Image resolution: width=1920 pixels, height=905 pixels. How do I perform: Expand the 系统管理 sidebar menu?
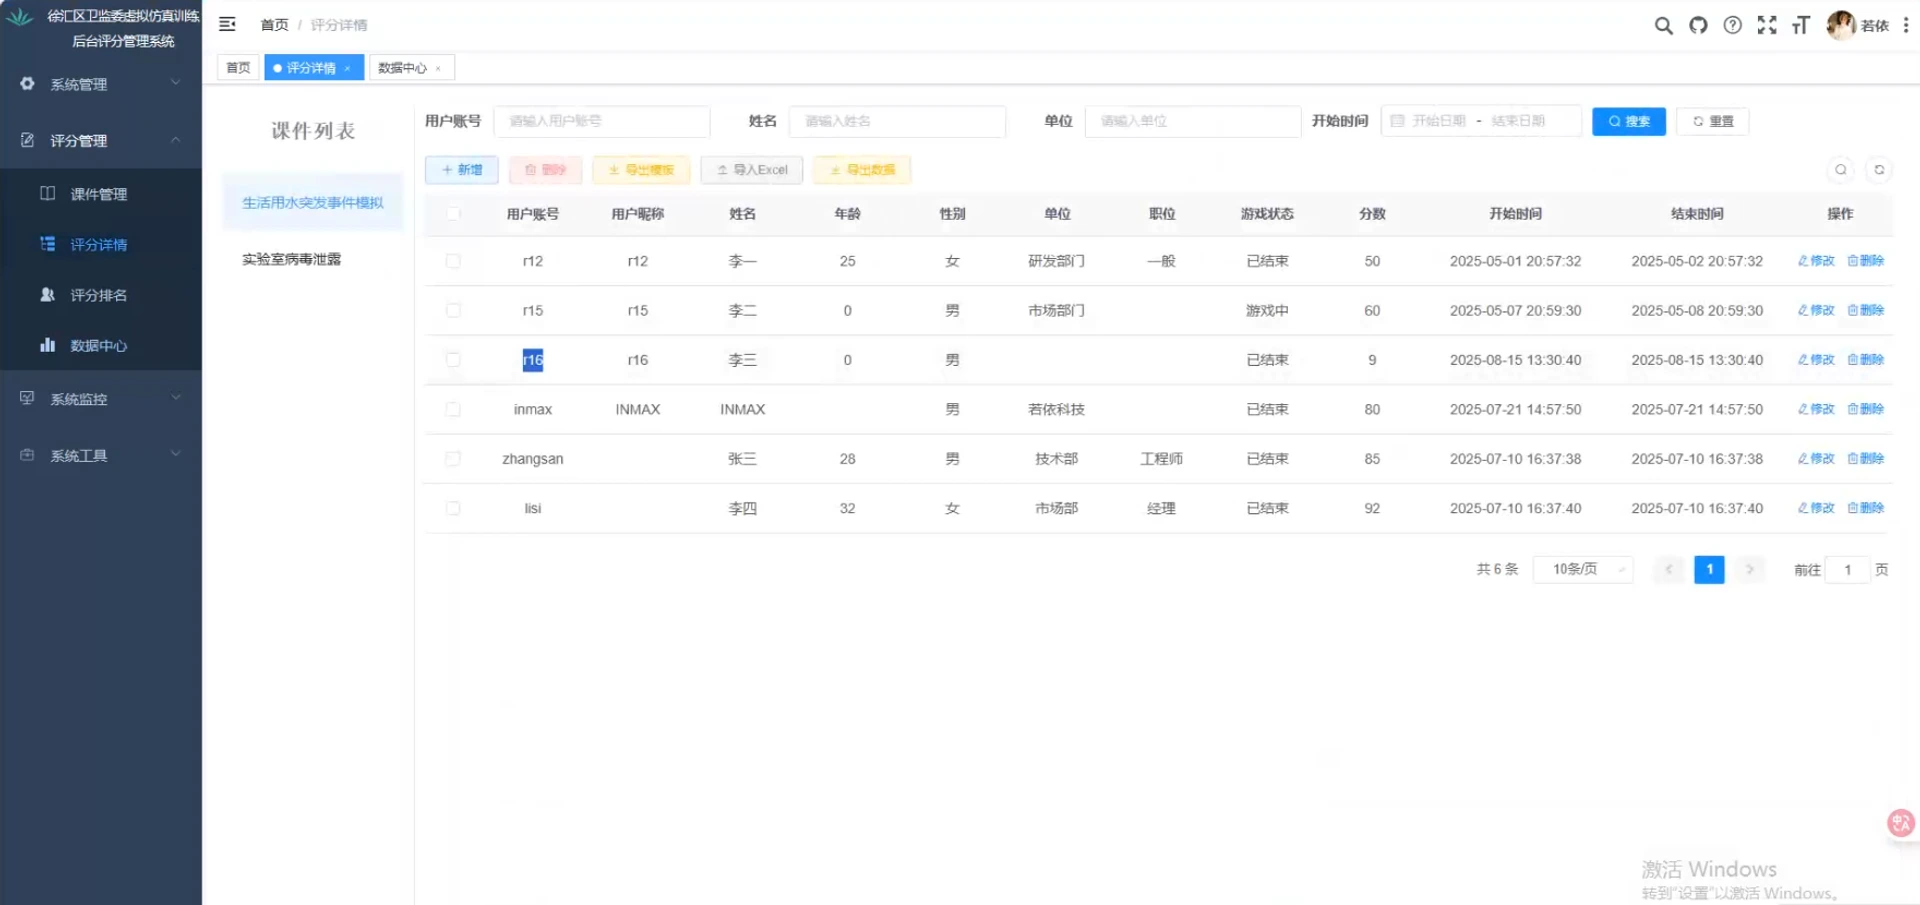[x=101, y=84]
